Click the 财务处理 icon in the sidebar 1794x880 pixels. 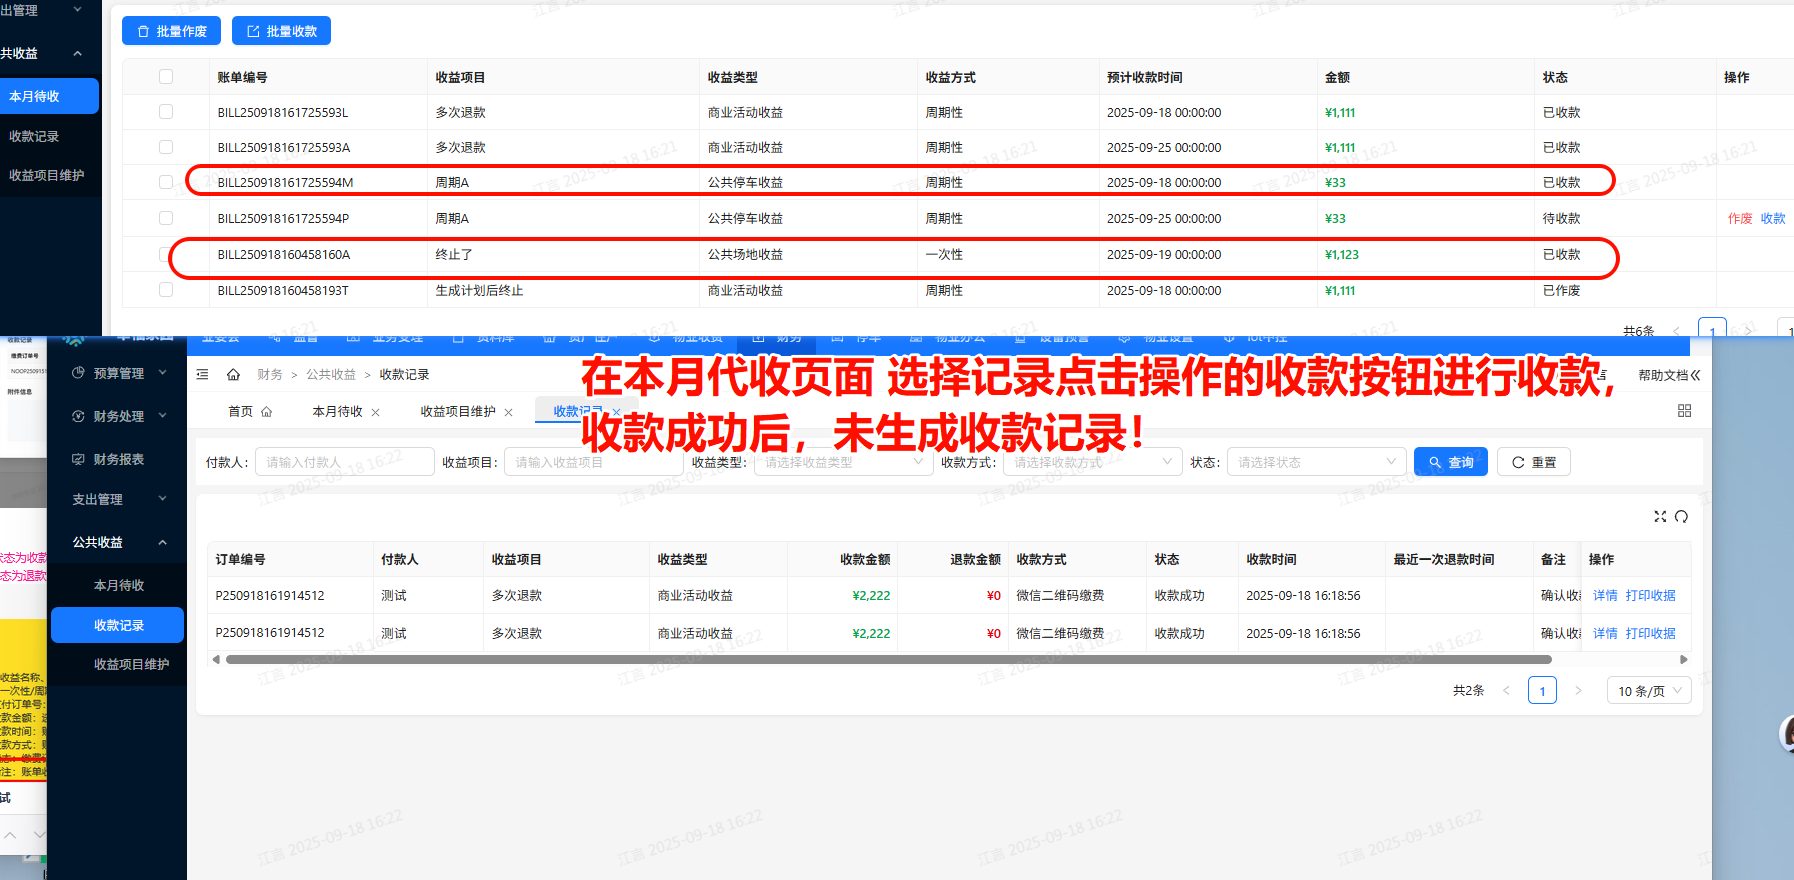[78, 416]
